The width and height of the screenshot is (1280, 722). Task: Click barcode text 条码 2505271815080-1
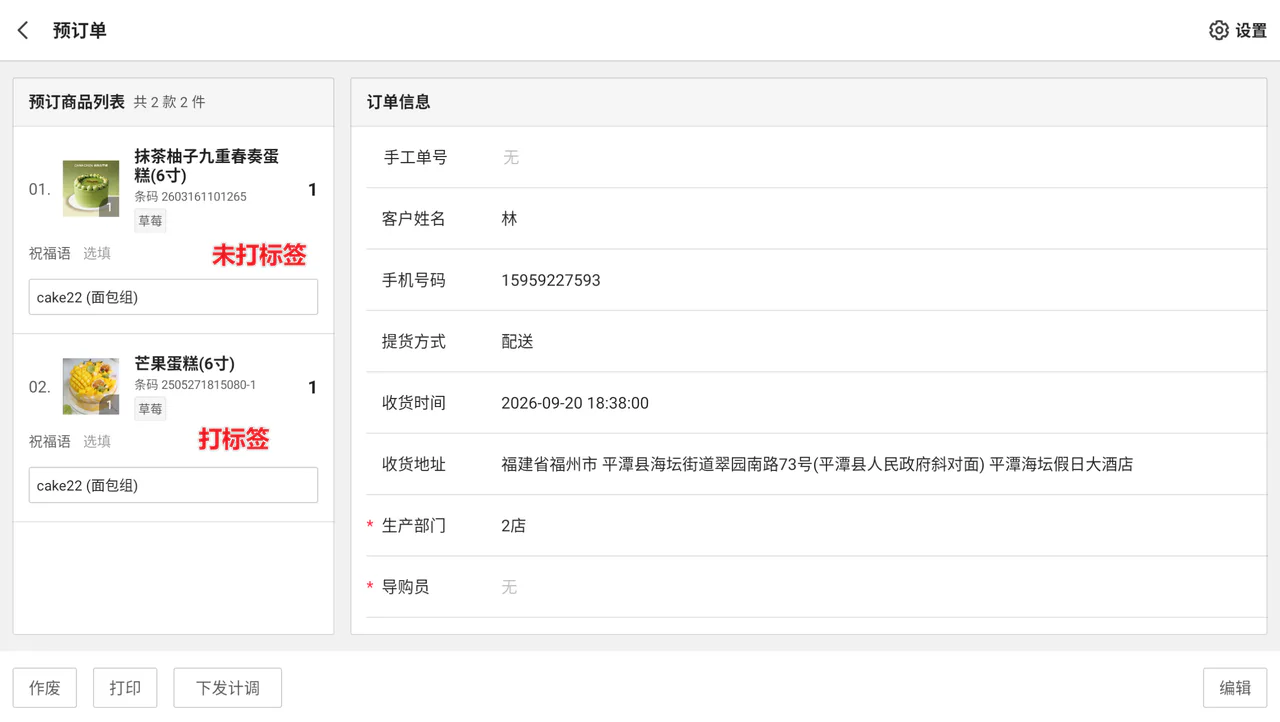click(196, 385)
